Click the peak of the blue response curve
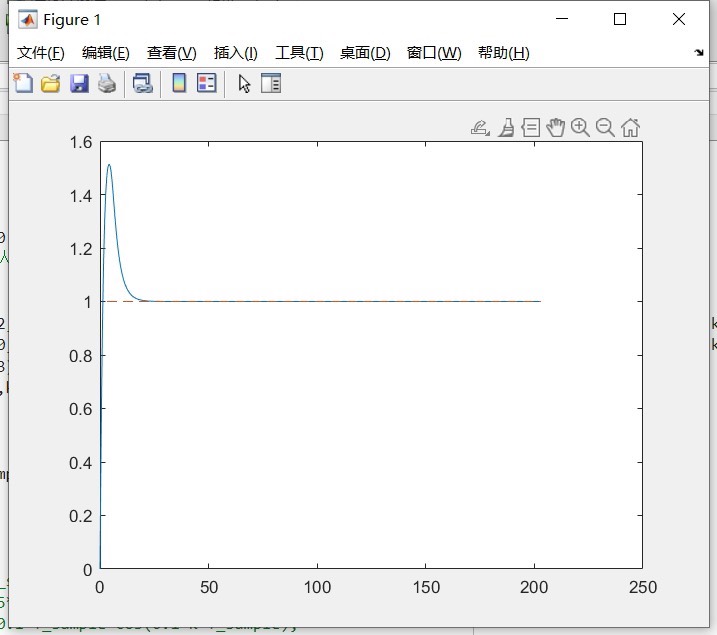The image size is (717, 635). (109, 165)
